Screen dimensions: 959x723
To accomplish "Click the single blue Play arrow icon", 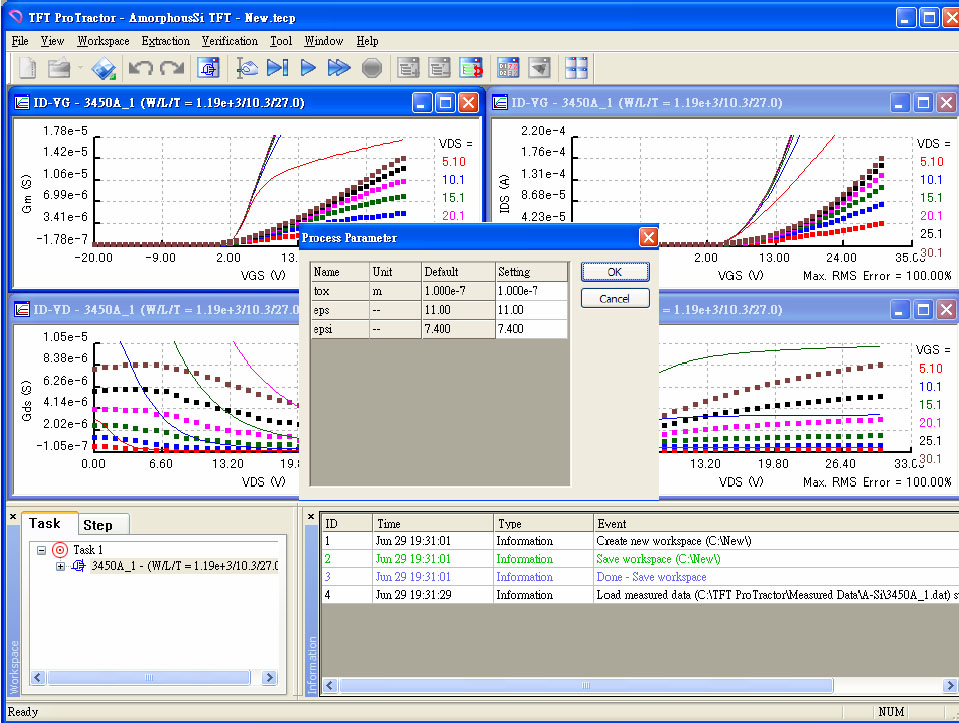I will pyautogui.click(x=308, y=68).
